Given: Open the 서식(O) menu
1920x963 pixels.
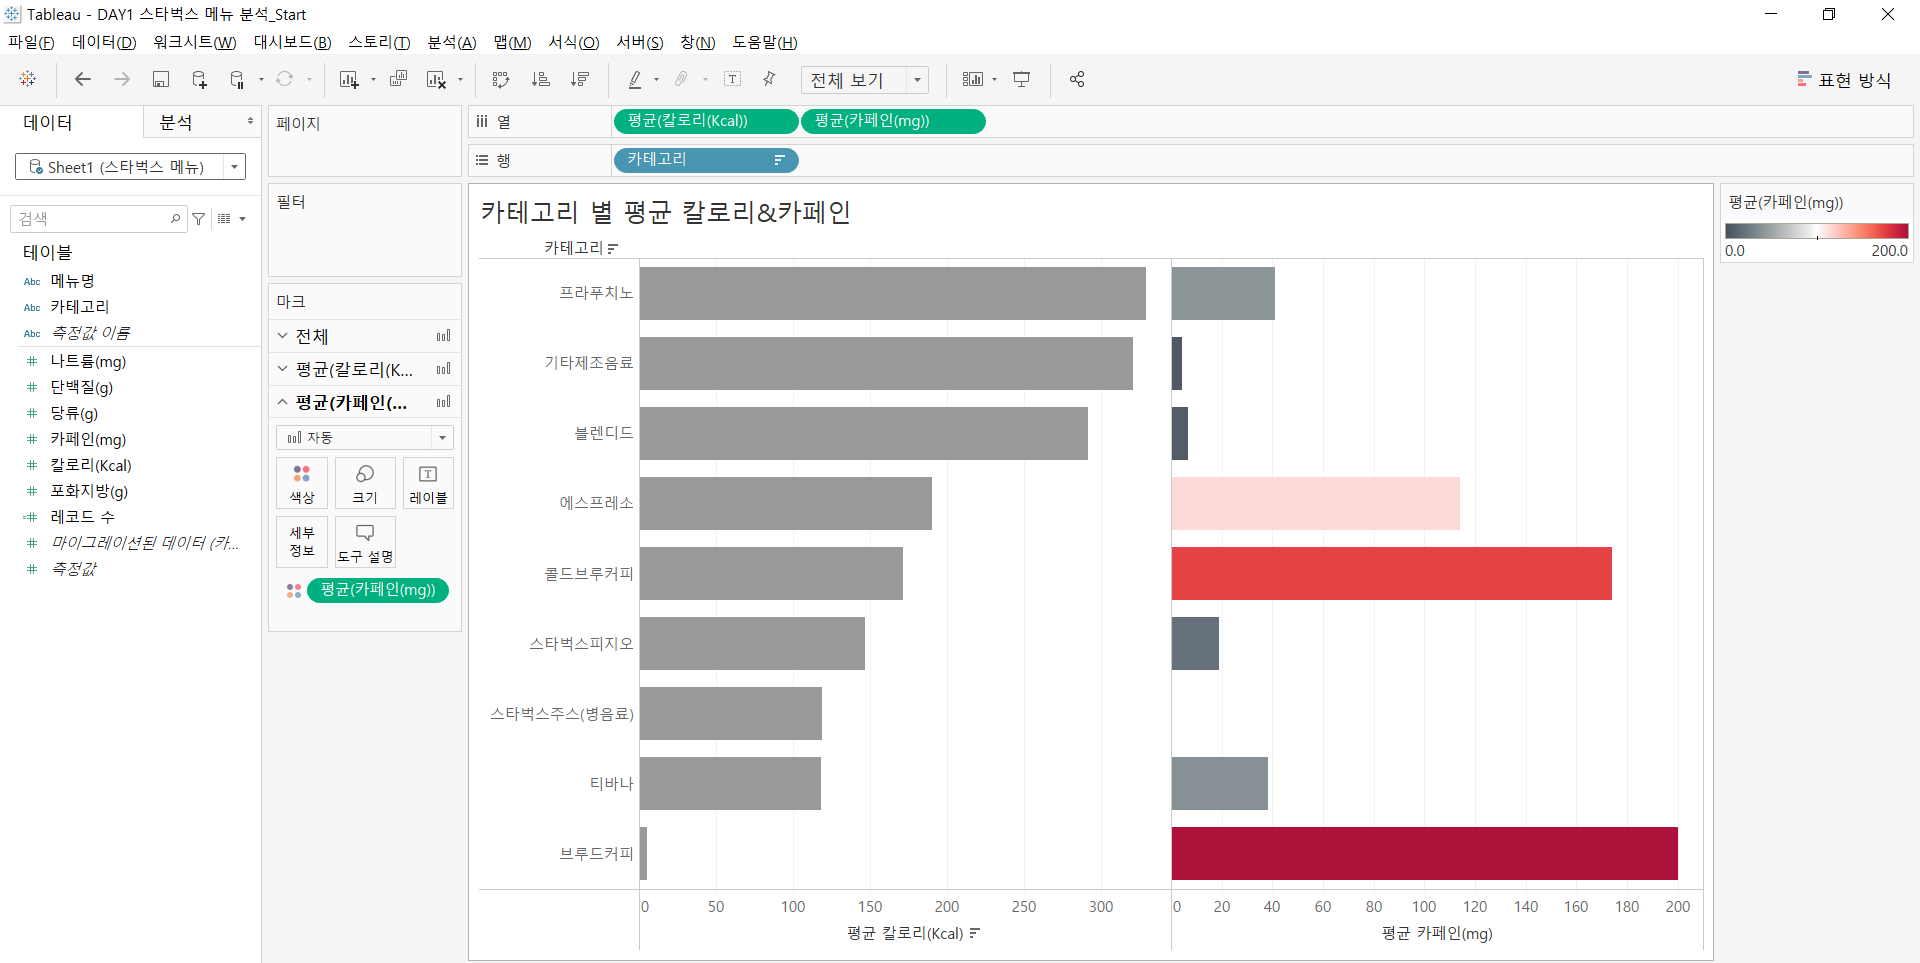Looking at the screenshot, I should [x=574, y=42].
